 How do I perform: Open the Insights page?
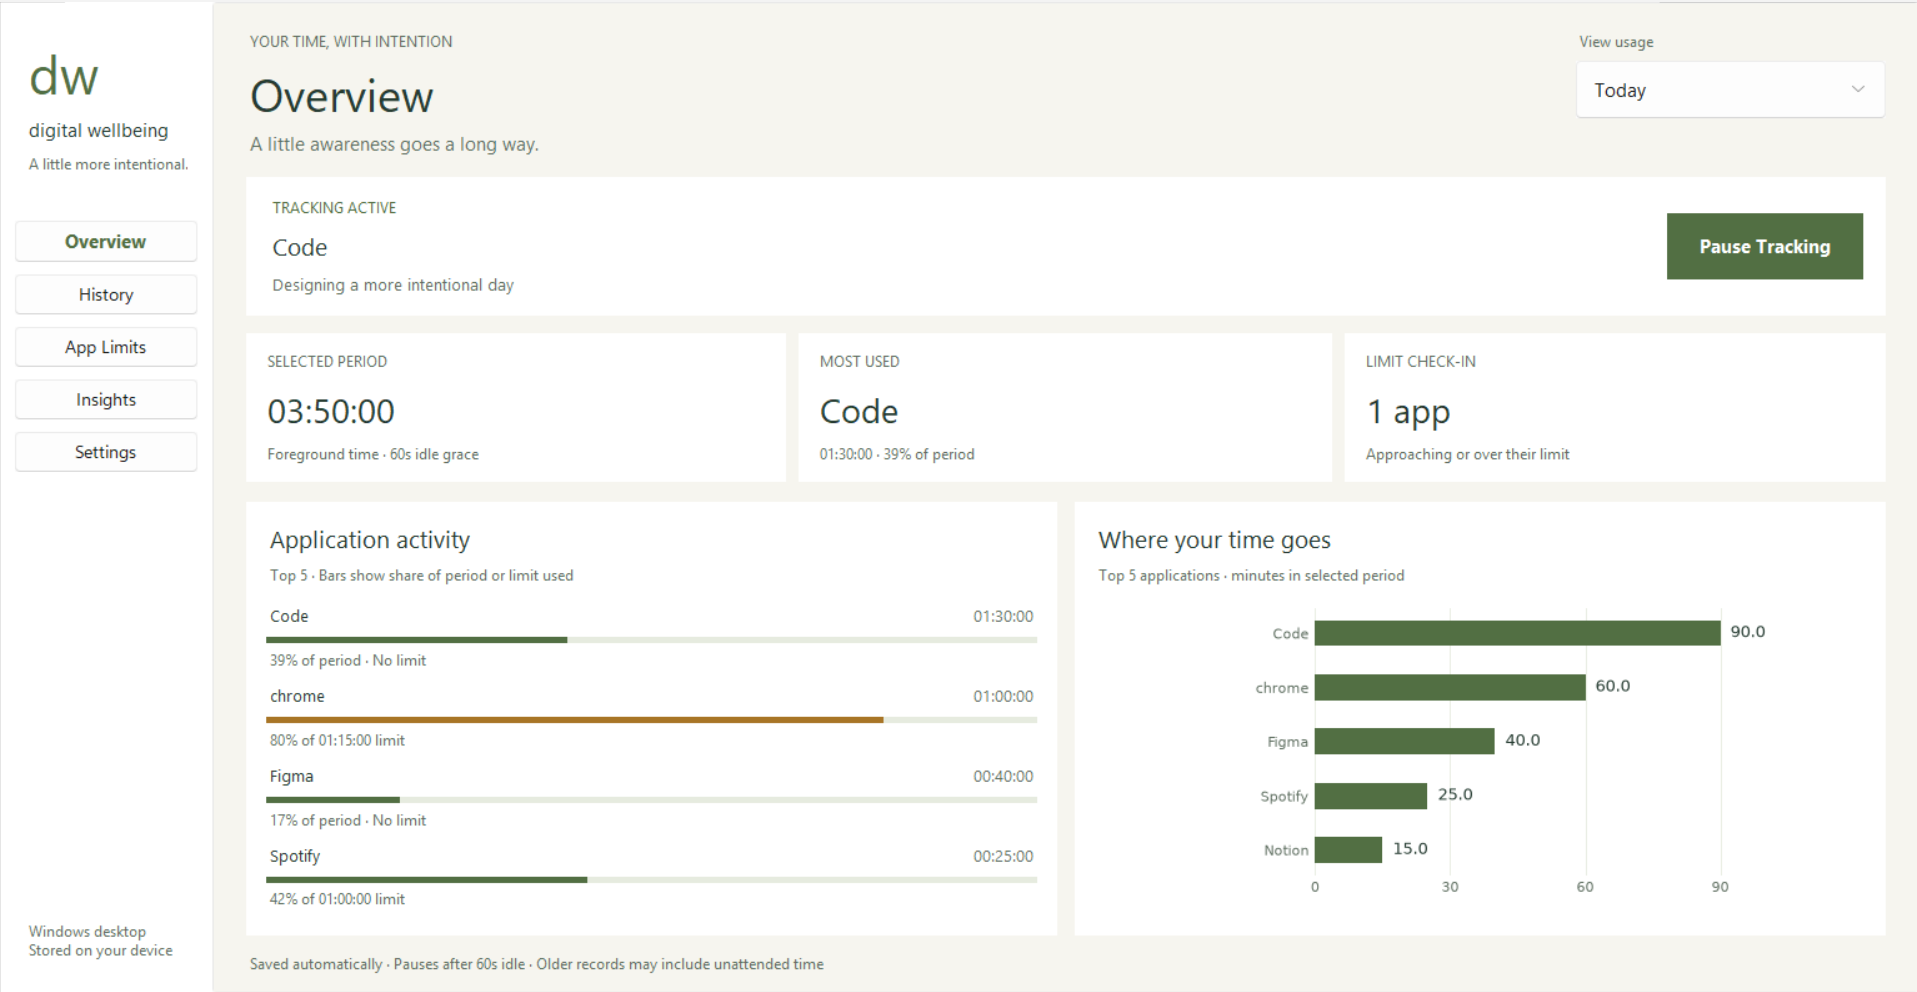click(106, 400)
